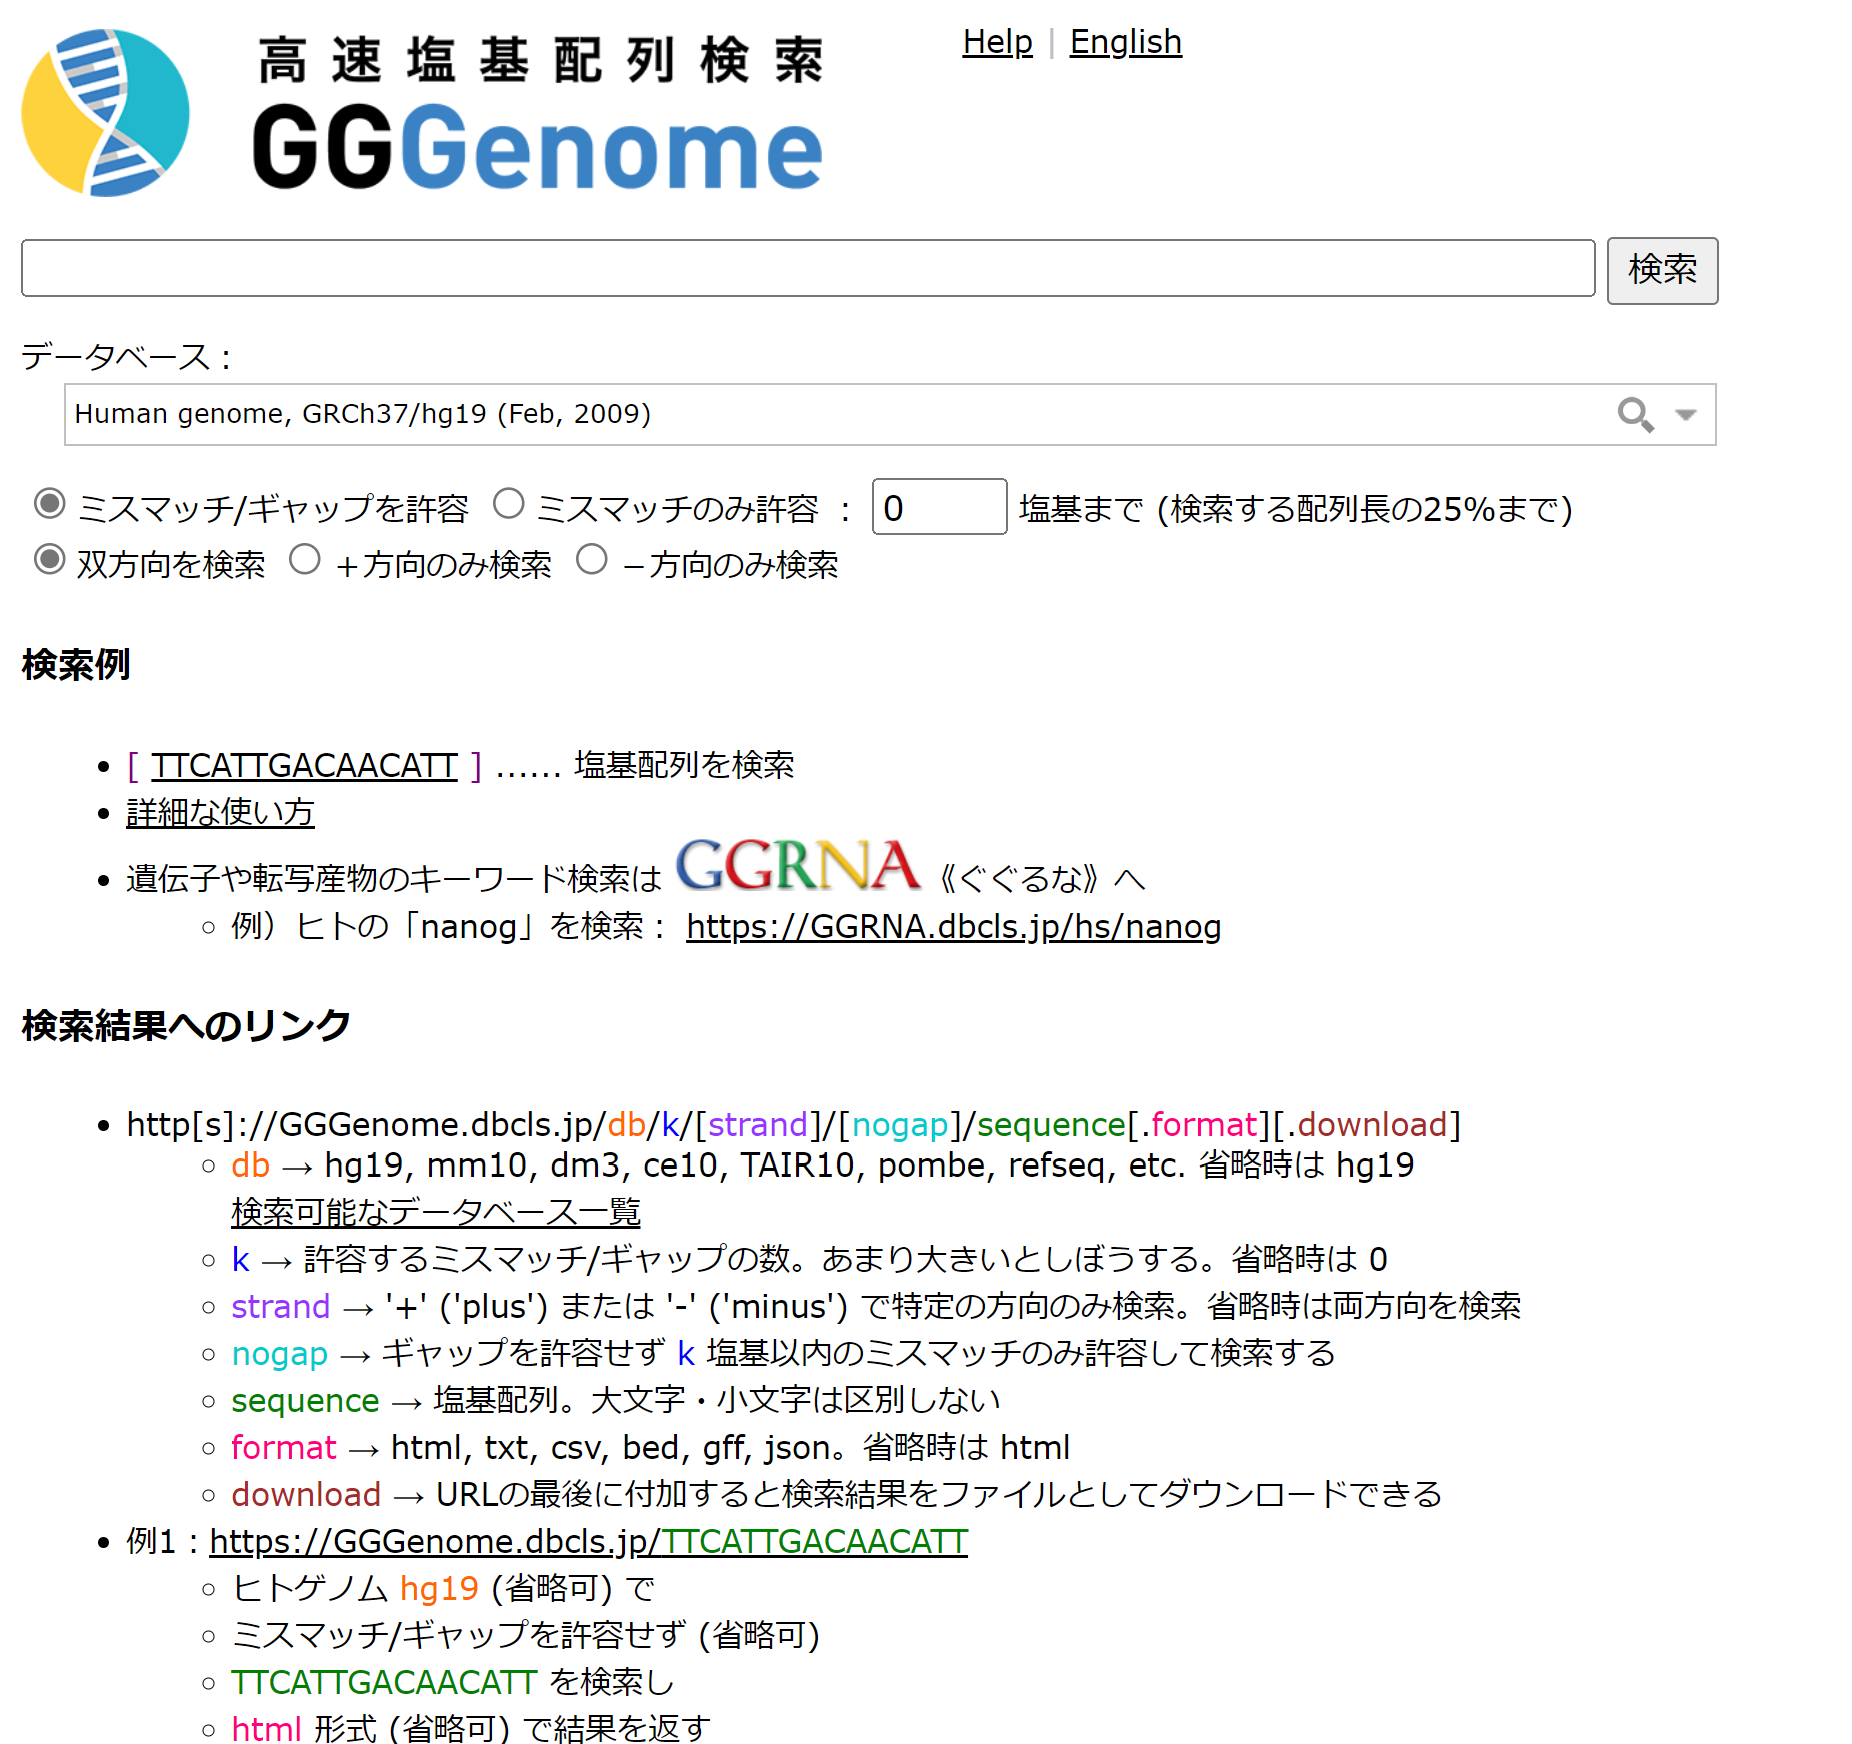Open the 検索可能なデータベース一覧 link
The height and width of the screenshot is (1744, 1852).
pyautogui.click(x=435, y=1212)
